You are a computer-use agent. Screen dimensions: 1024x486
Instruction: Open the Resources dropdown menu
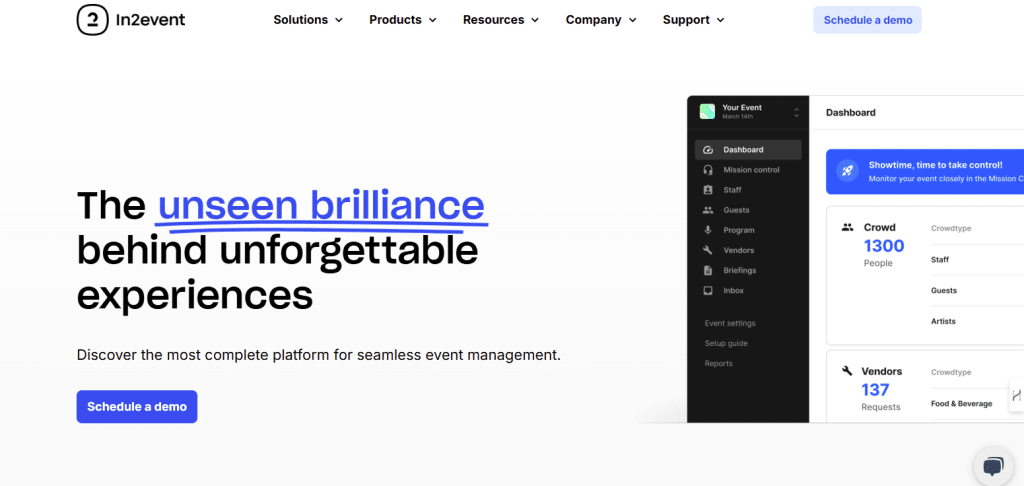pyautogui.click(x=501, y=20)
